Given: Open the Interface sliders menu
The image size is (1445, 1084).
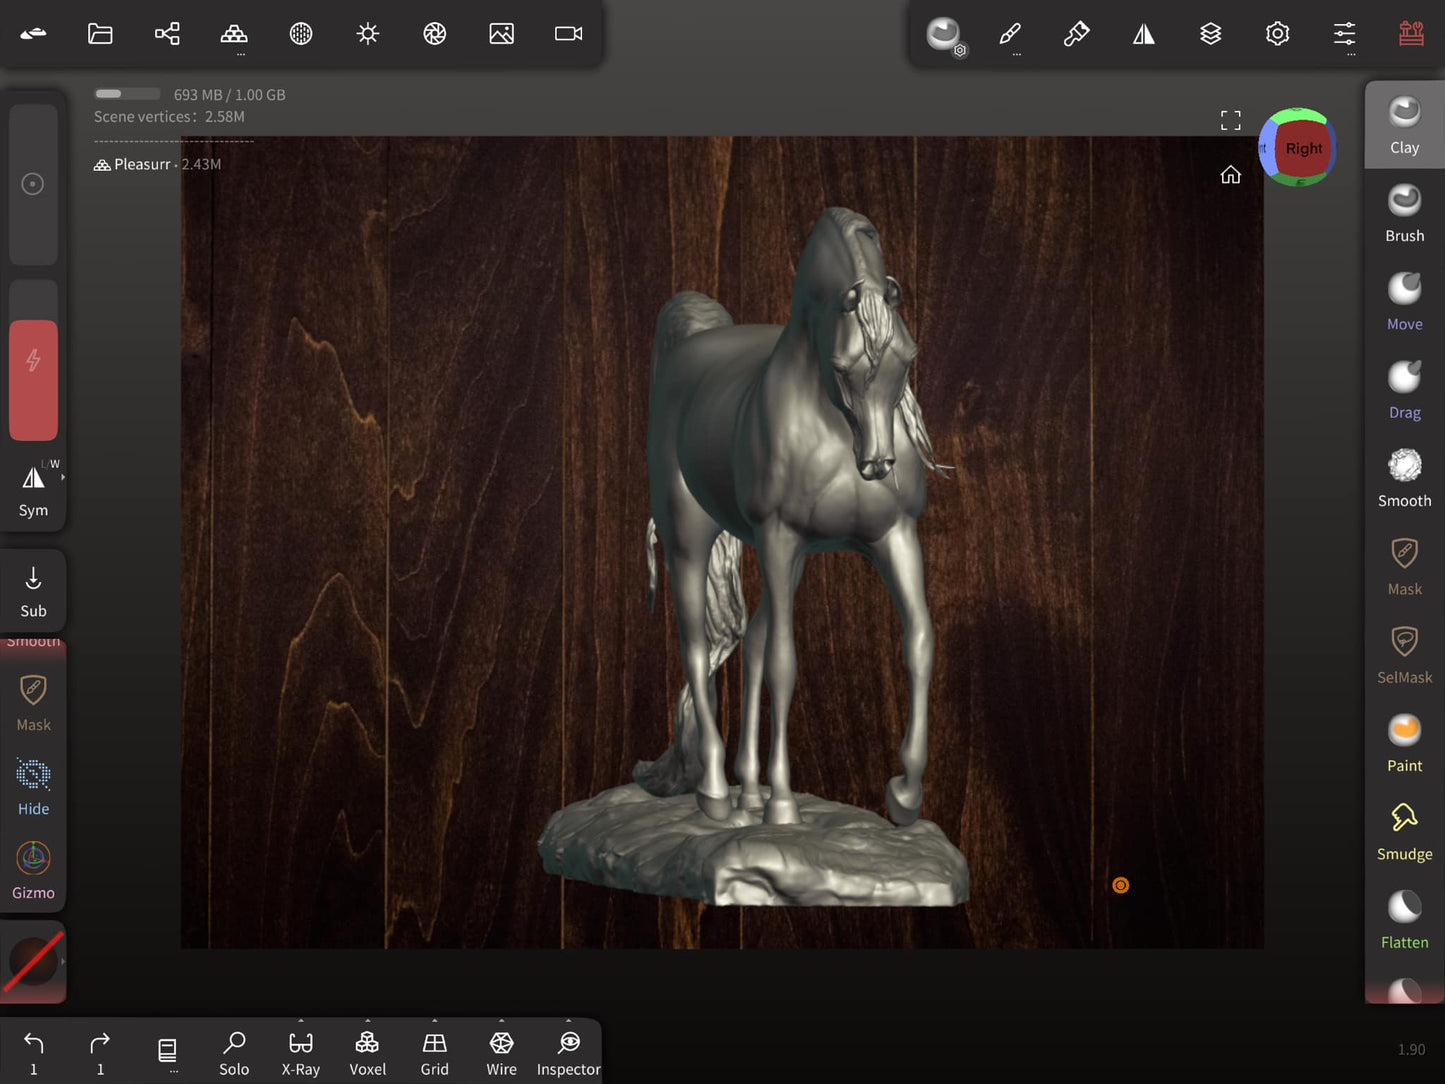Looking at the screenshot, I should (x=1344, y=34).
